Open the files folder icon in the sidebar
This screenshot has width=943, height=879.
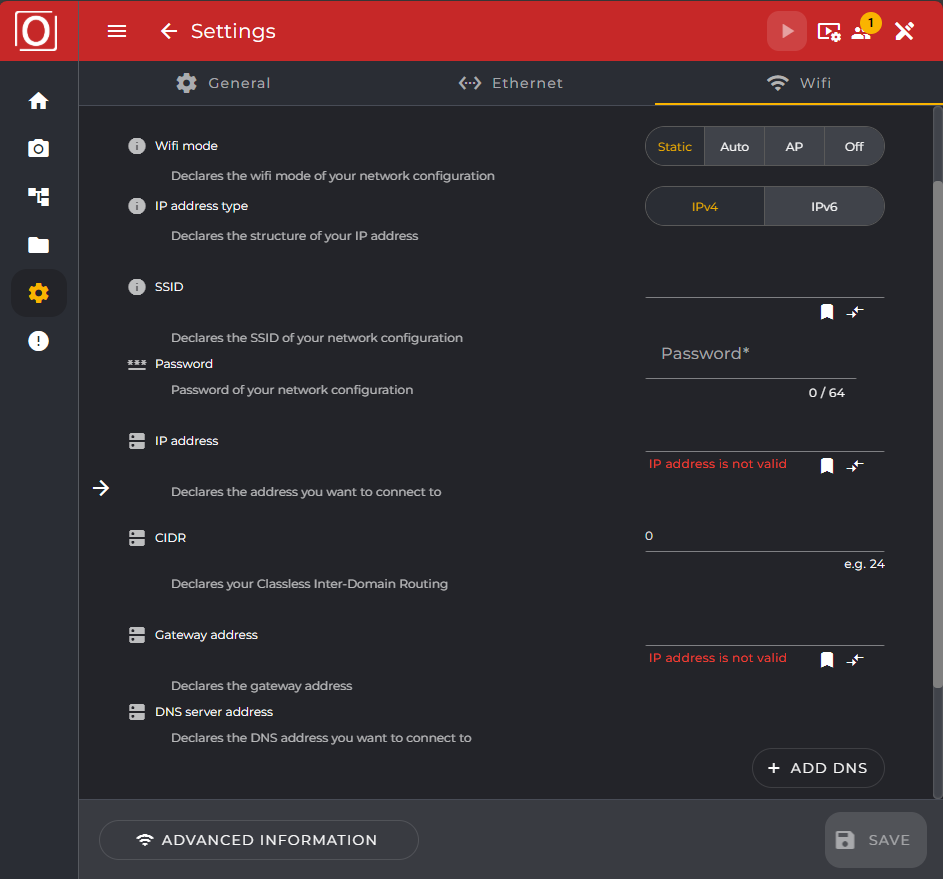pos(38,244)
